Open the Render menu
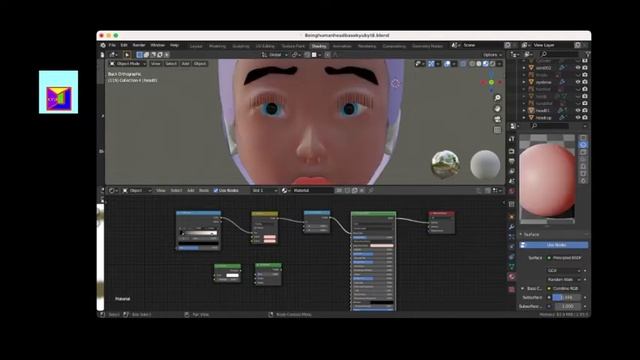Image resolution: width=640 pixels, height=360 pixels. [139, 45]
